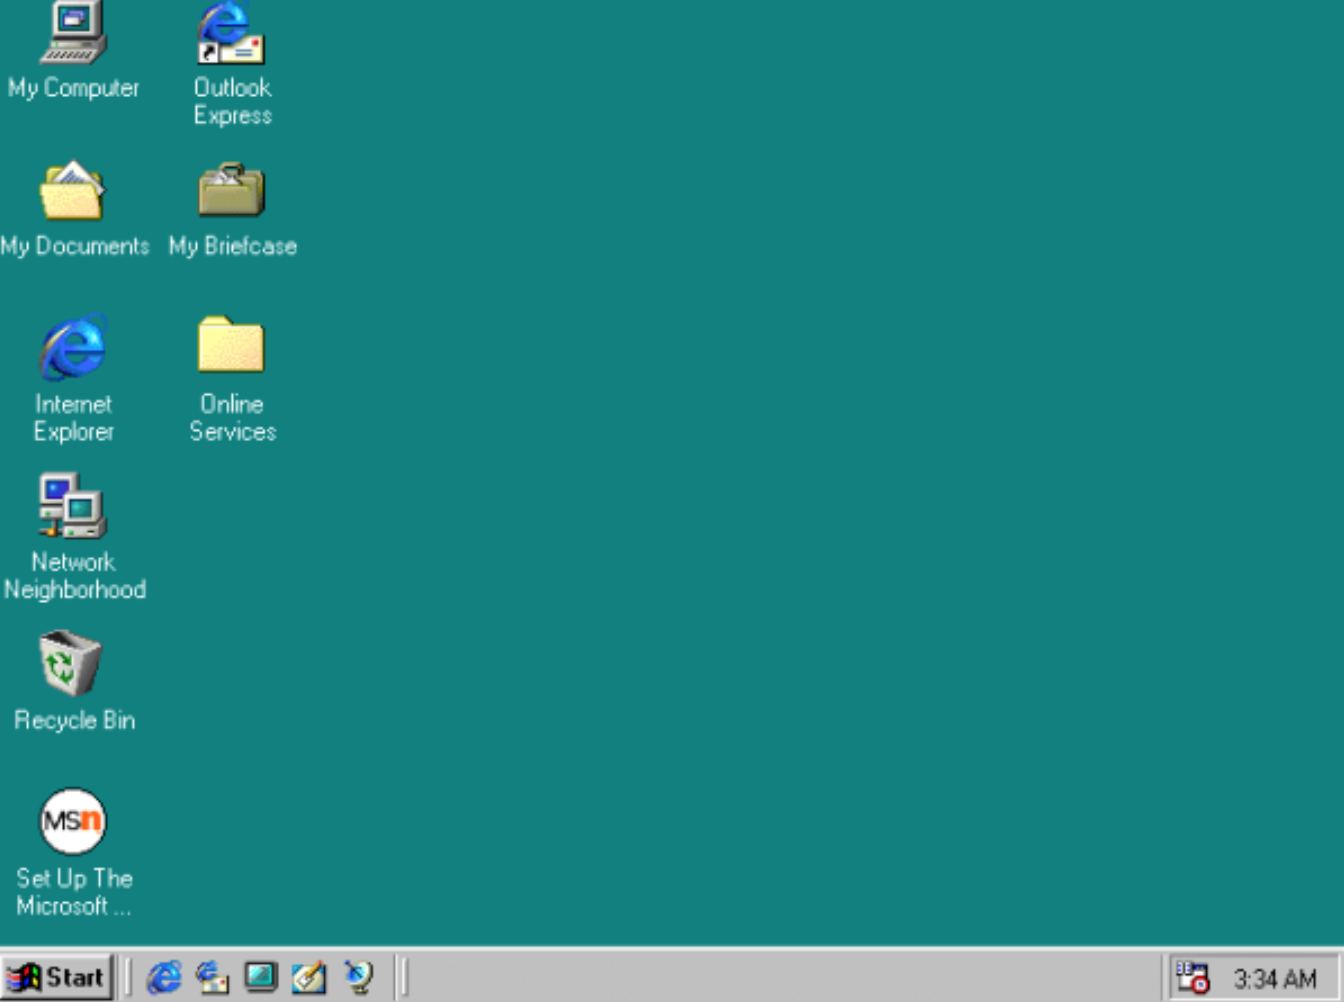This screenshot has width=1344, height=1002.
Task: Launch Outlook Express from the taskbar Quick Launch
Action: pyautogui.click(x=212, y=977)
